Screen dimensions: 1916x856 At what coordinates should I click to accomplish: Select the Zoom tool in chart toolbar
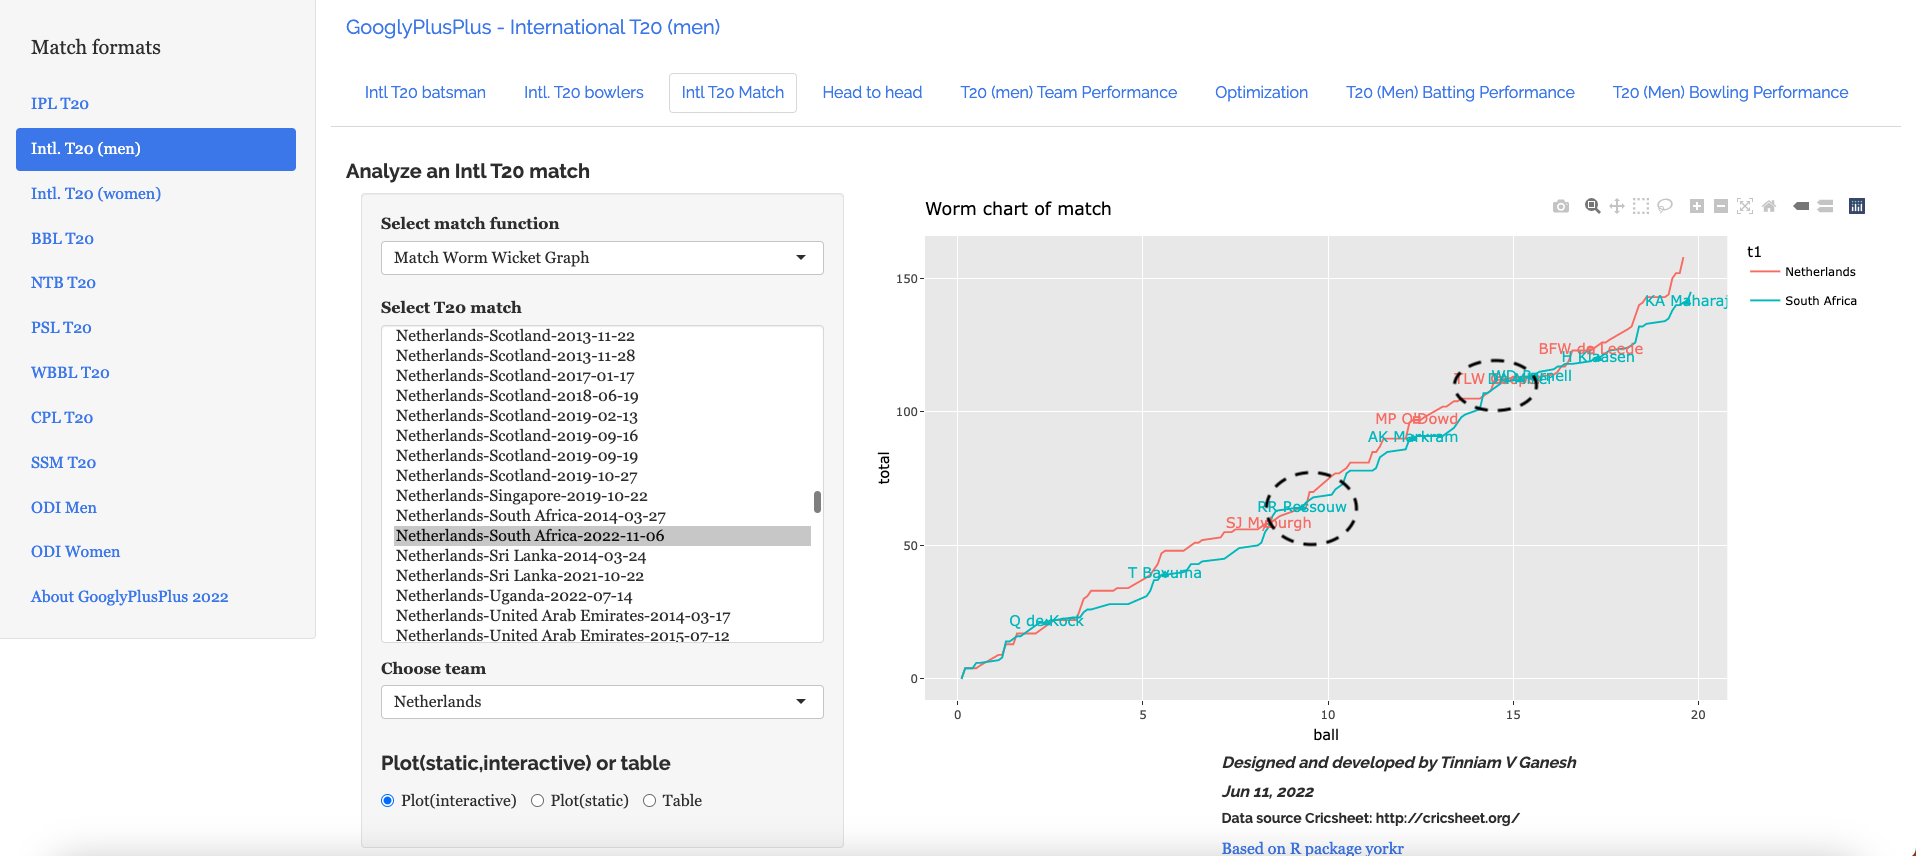pyautogui.click(x=1592, y=206)
